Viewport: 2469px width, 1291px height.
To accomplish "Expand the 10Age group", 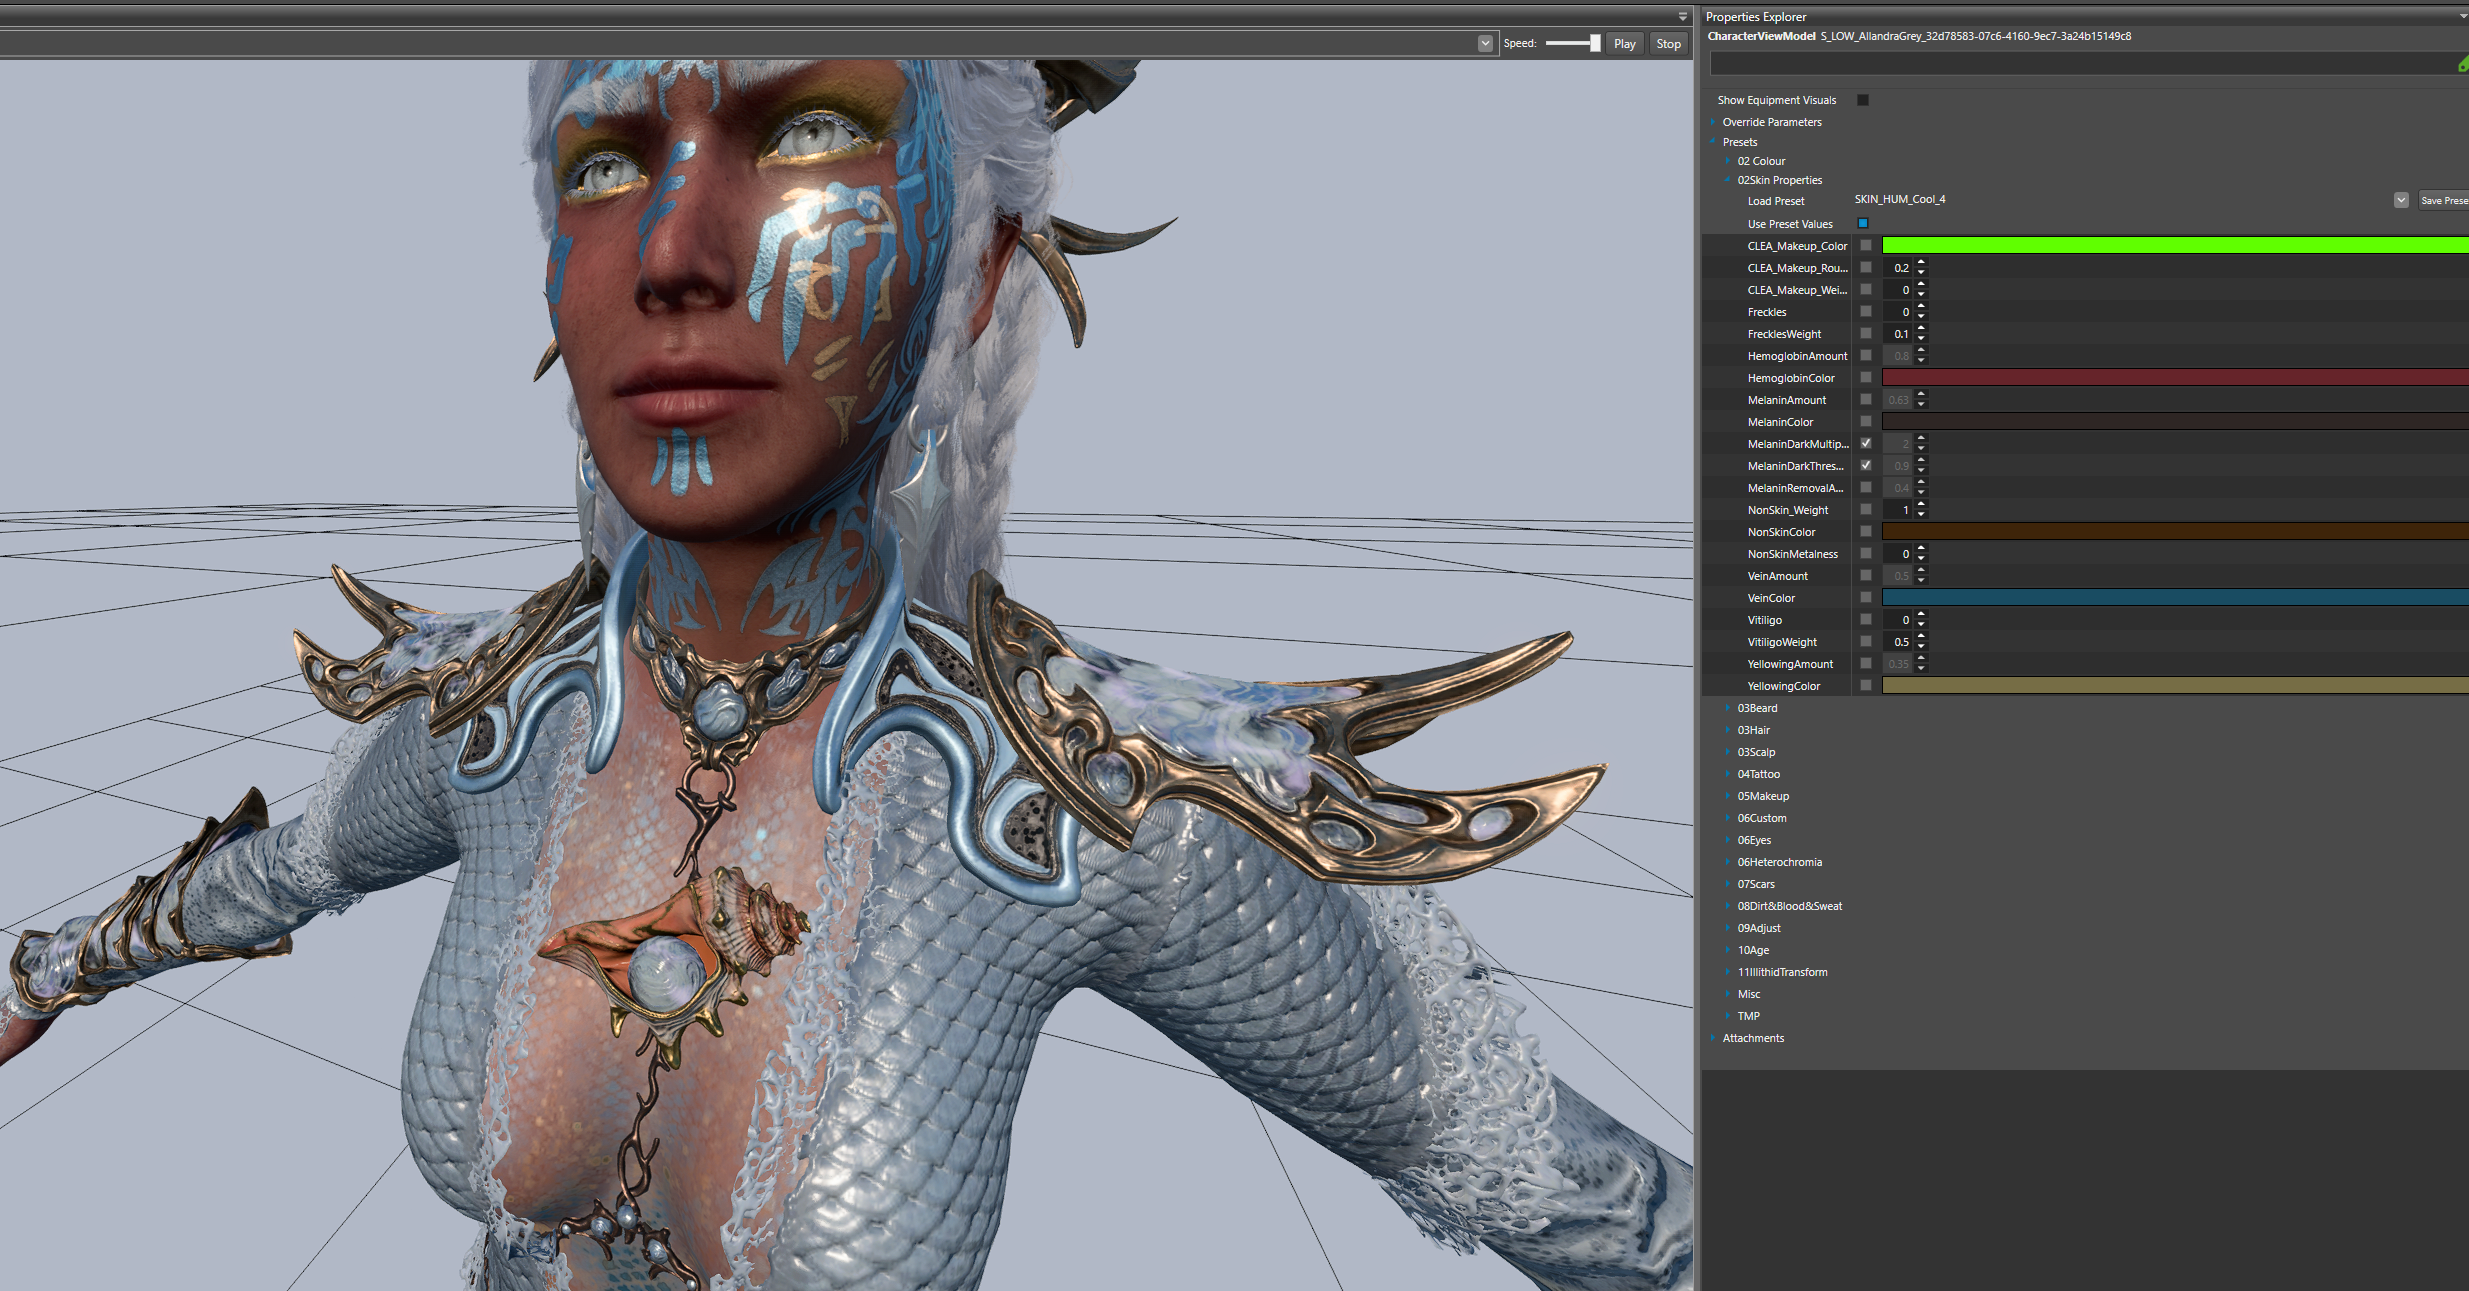I will click(1728, 950).
